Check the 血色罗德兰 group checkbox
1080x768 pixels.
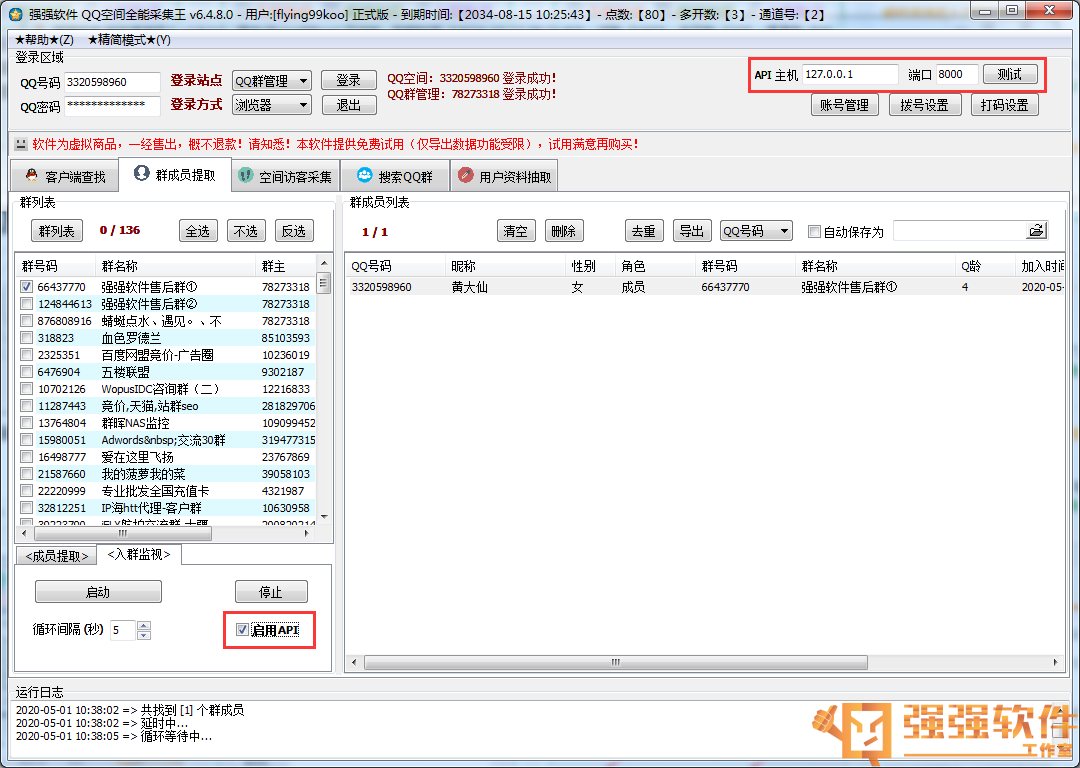click(26, 338)
